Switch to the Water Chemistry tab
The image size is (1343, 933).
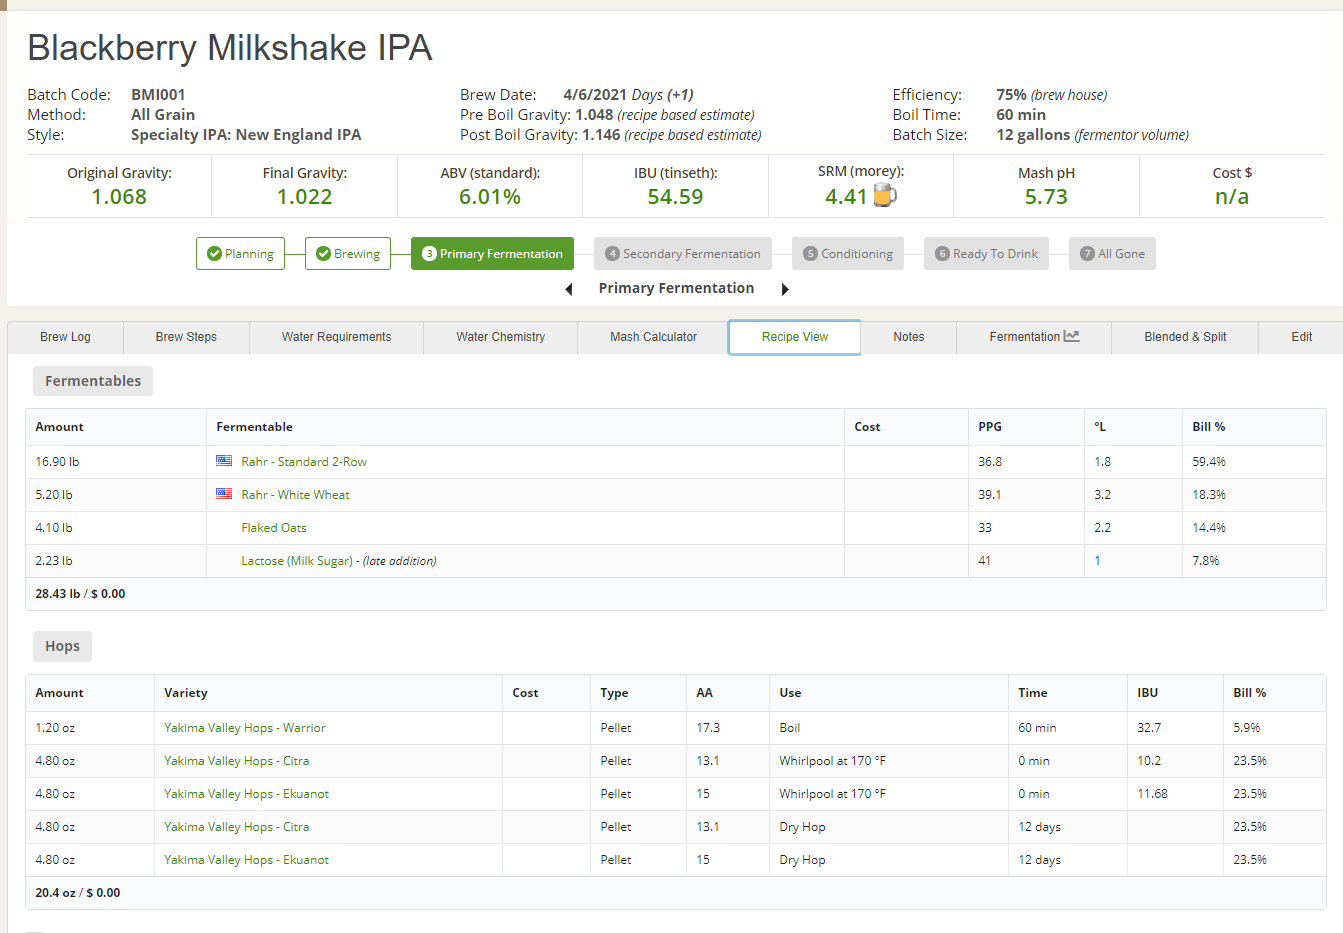(x=500, y=337)
